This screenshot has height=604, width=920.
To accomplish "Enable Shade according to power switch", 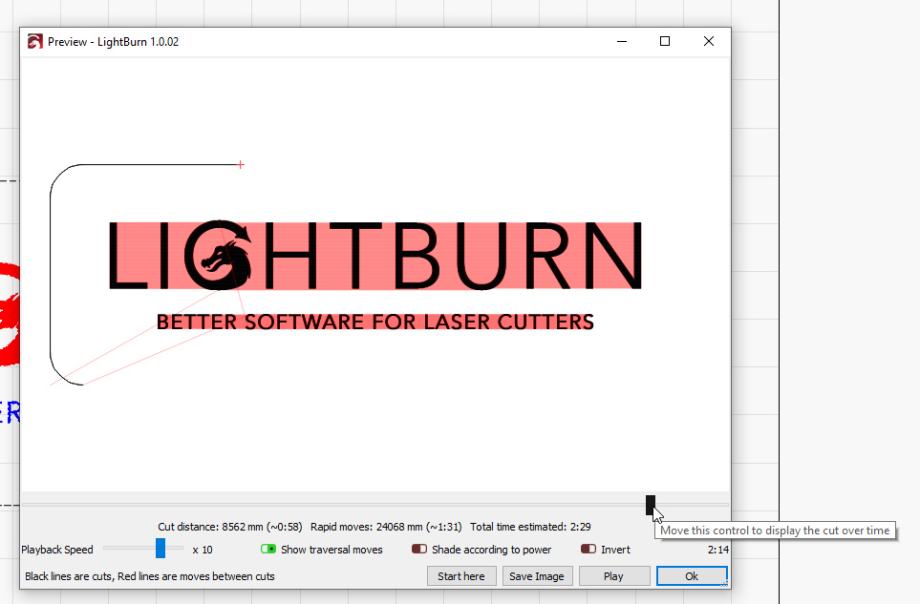I will [419, 549].
